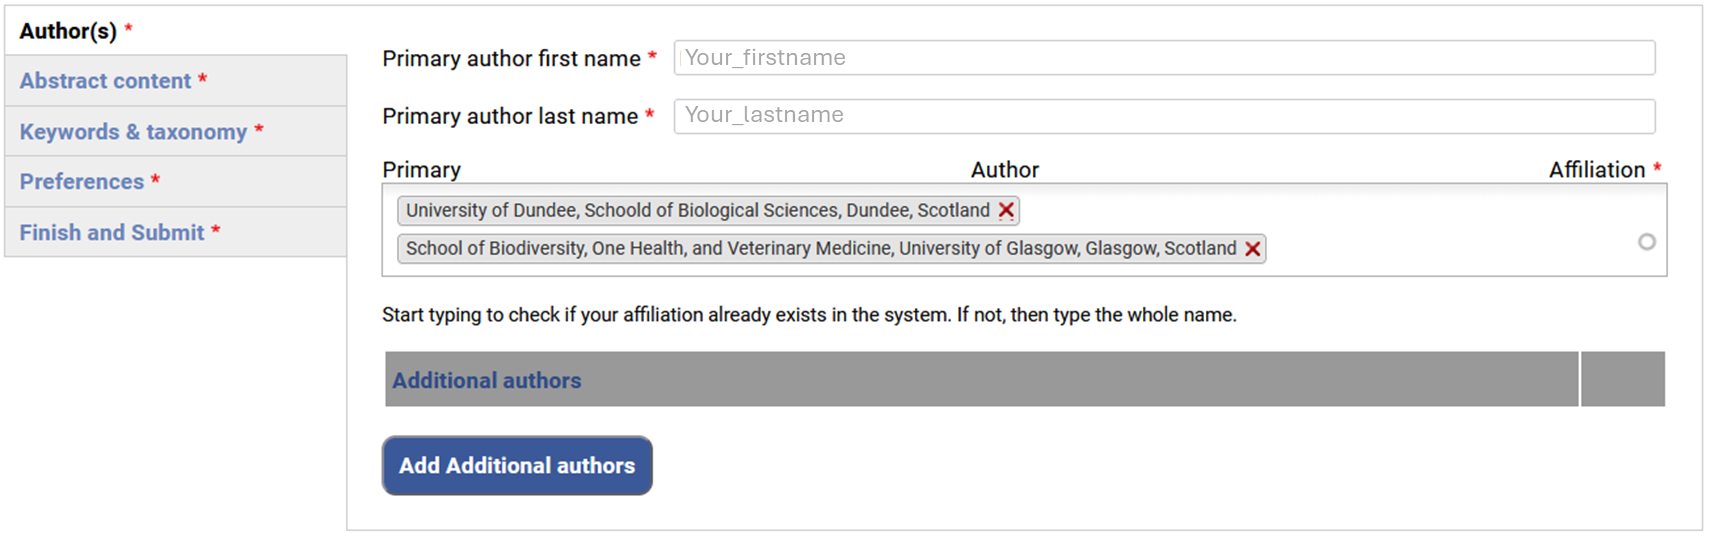Click the Affiliation label above the box
Image resolution: width=1713 pixels, height=542 pixels.
pyautogui.click(x=1596, y=170)
